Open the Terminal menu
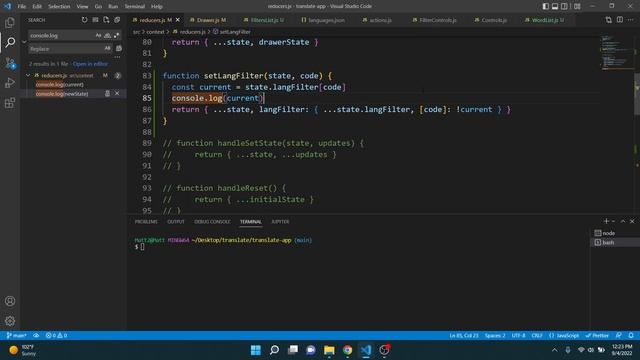640x360 pixels. point(135,7)
